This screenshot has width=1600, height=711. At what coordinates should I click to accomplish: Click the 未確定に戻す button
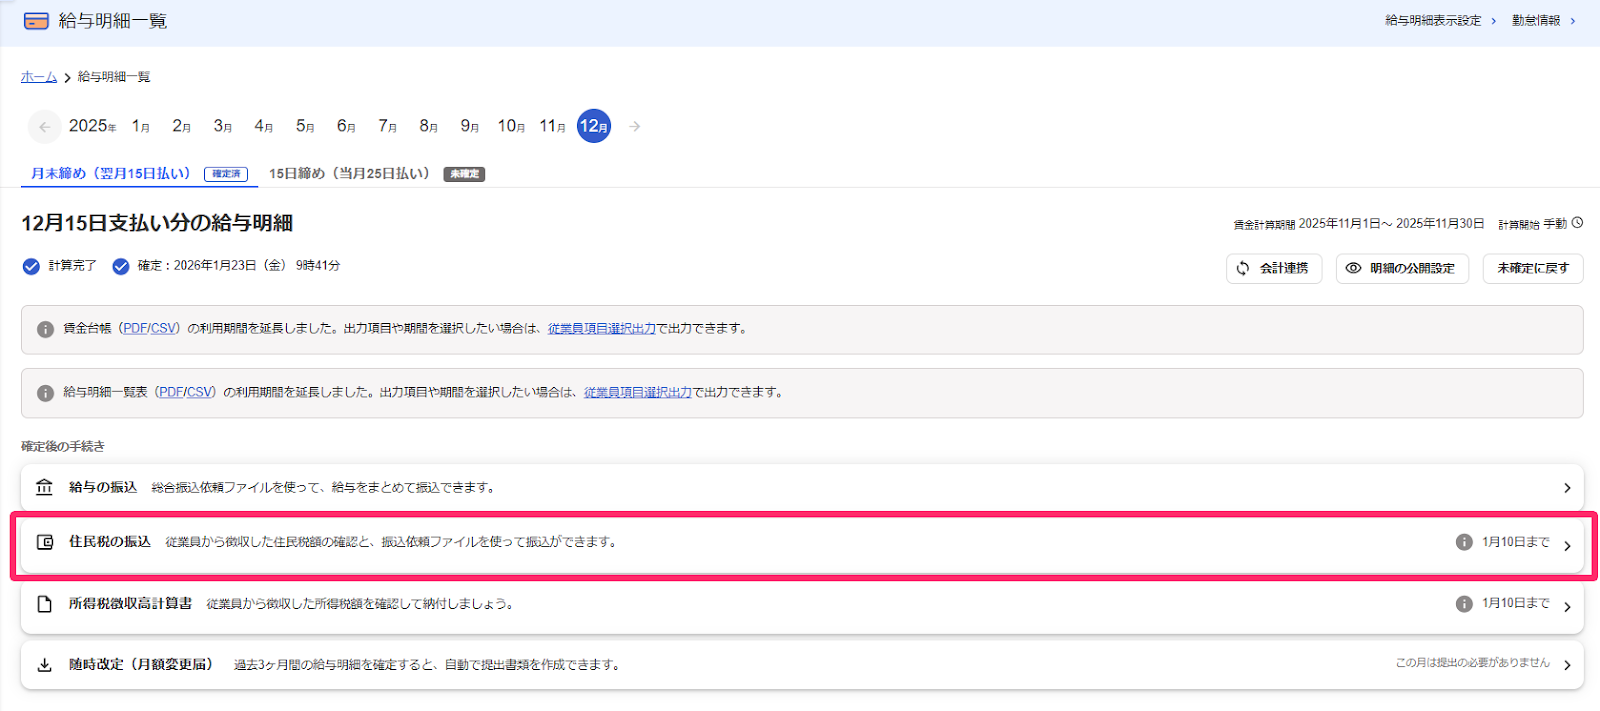point(1533,268)
